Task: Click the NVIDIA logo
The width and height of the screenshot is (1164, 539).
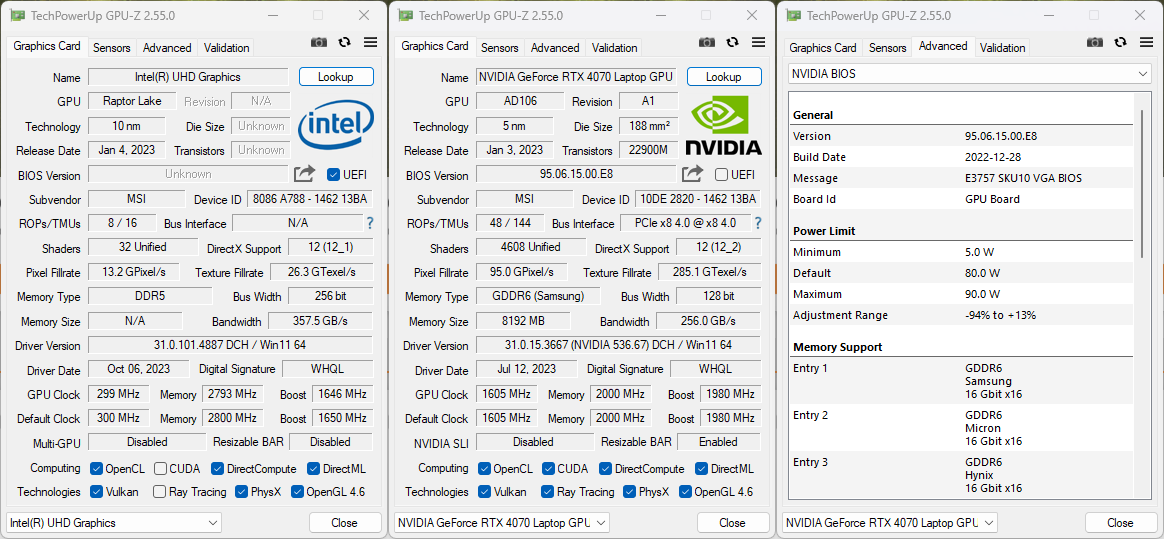Action: 724,125
